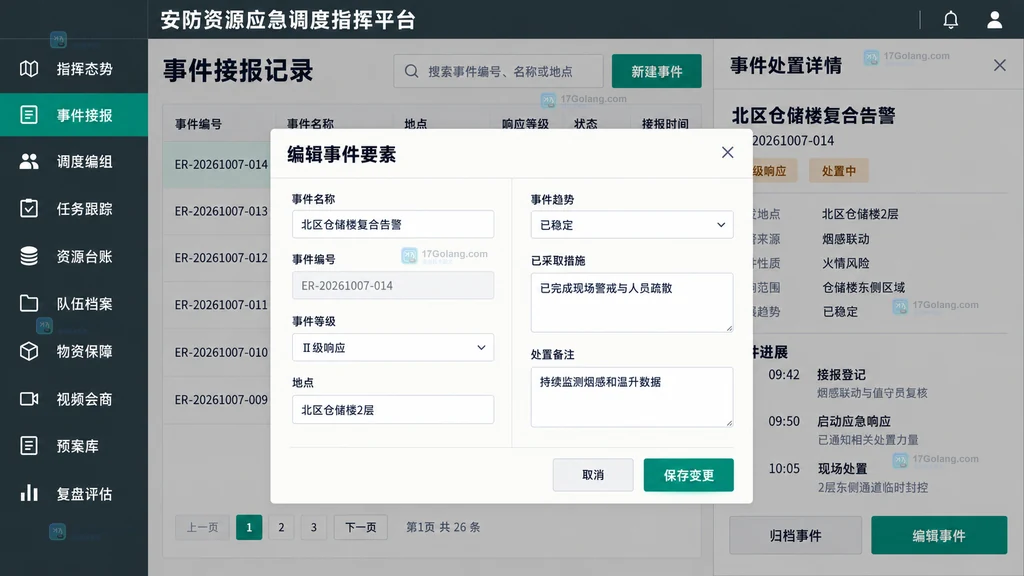This screenshot has height=576, width=1024.
Task: Click the 响应等级 column header
Action: coord(525,123)
